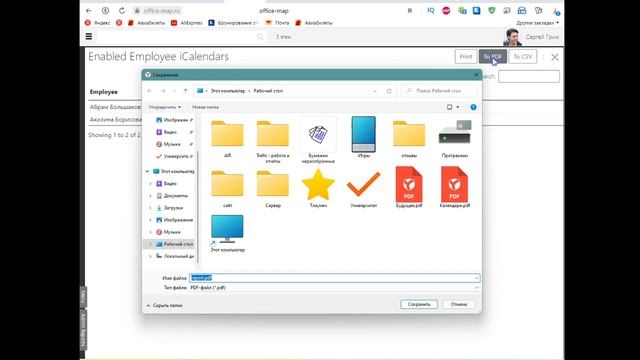
Task: Open the AliExpress bookmark
Action: (187, 23)
